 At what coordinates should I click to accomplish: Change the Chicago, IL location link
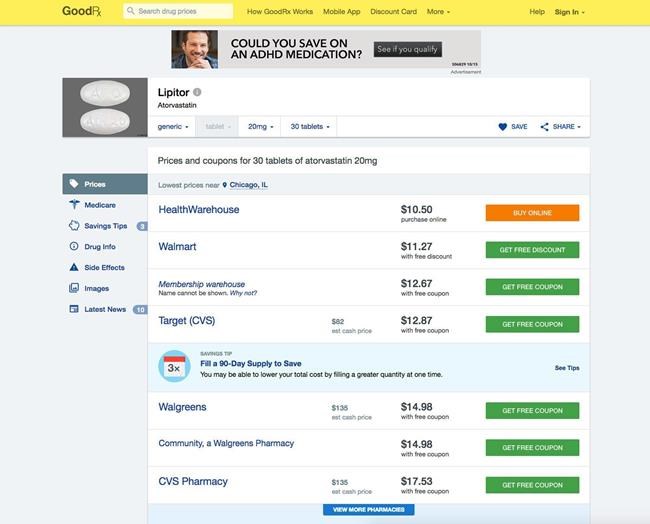247,185
